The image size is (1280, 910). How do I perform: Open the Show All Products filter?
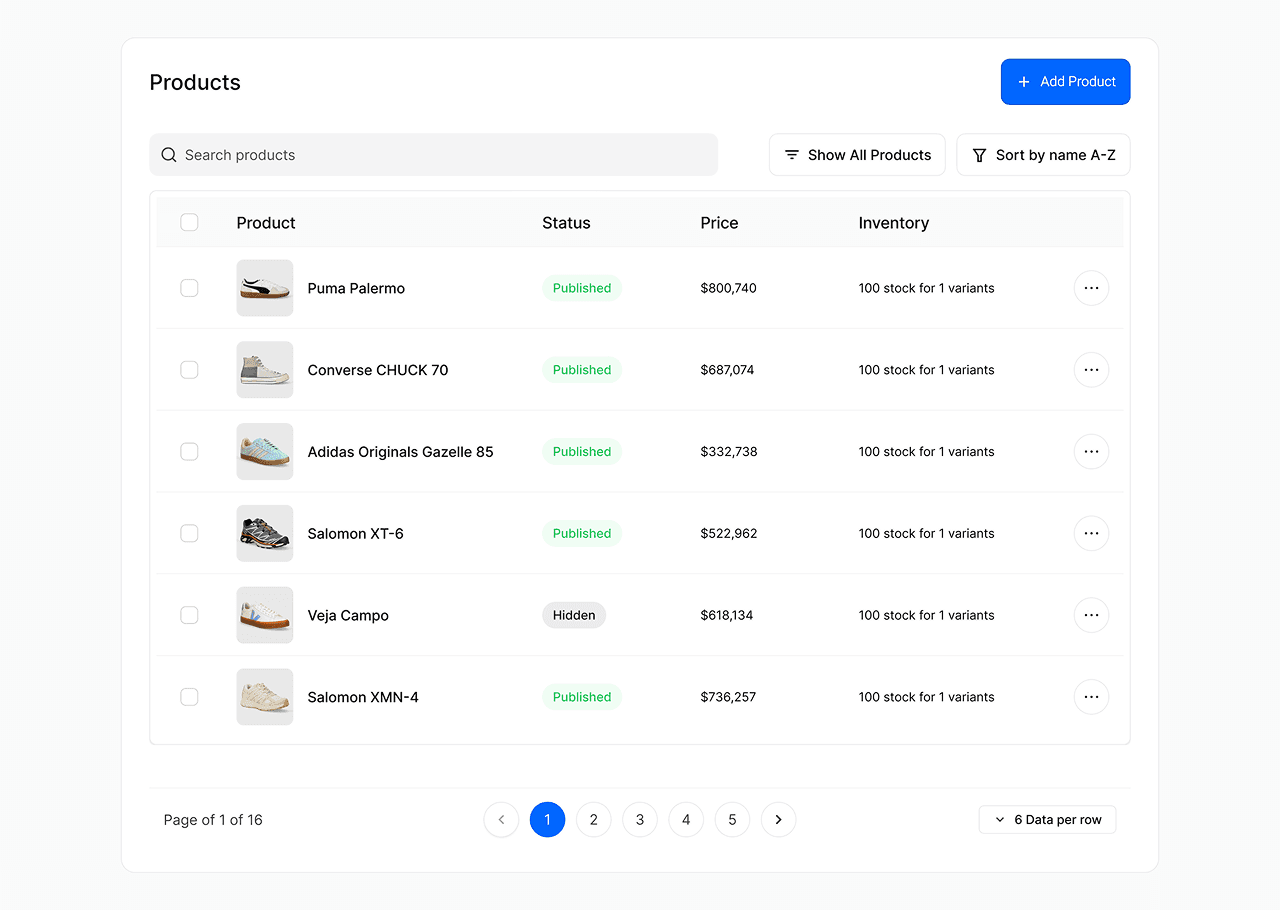pyautogui.click(x=857, y=155)
